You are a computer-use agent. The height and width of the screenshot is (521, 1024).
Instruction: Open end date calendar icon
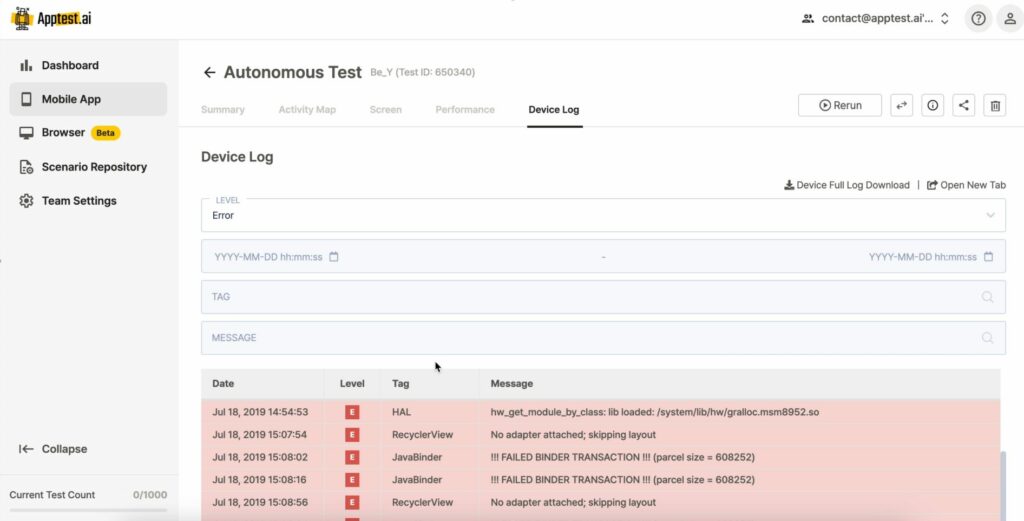pyautogui.click(x=988, y=257)
